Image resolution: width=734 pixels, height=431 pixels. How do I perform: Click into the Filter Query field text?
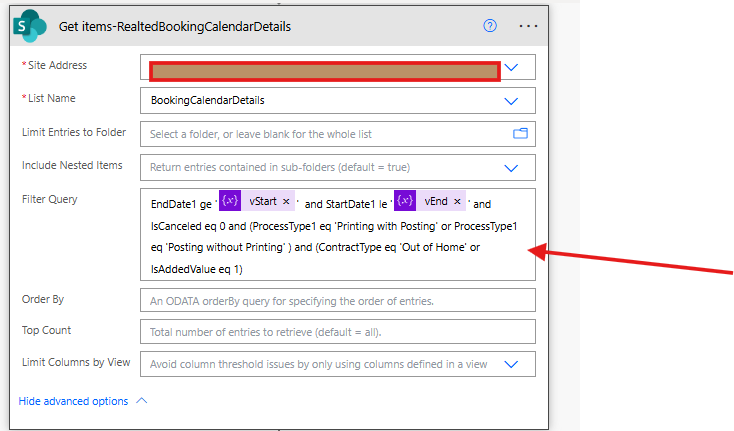338,234
